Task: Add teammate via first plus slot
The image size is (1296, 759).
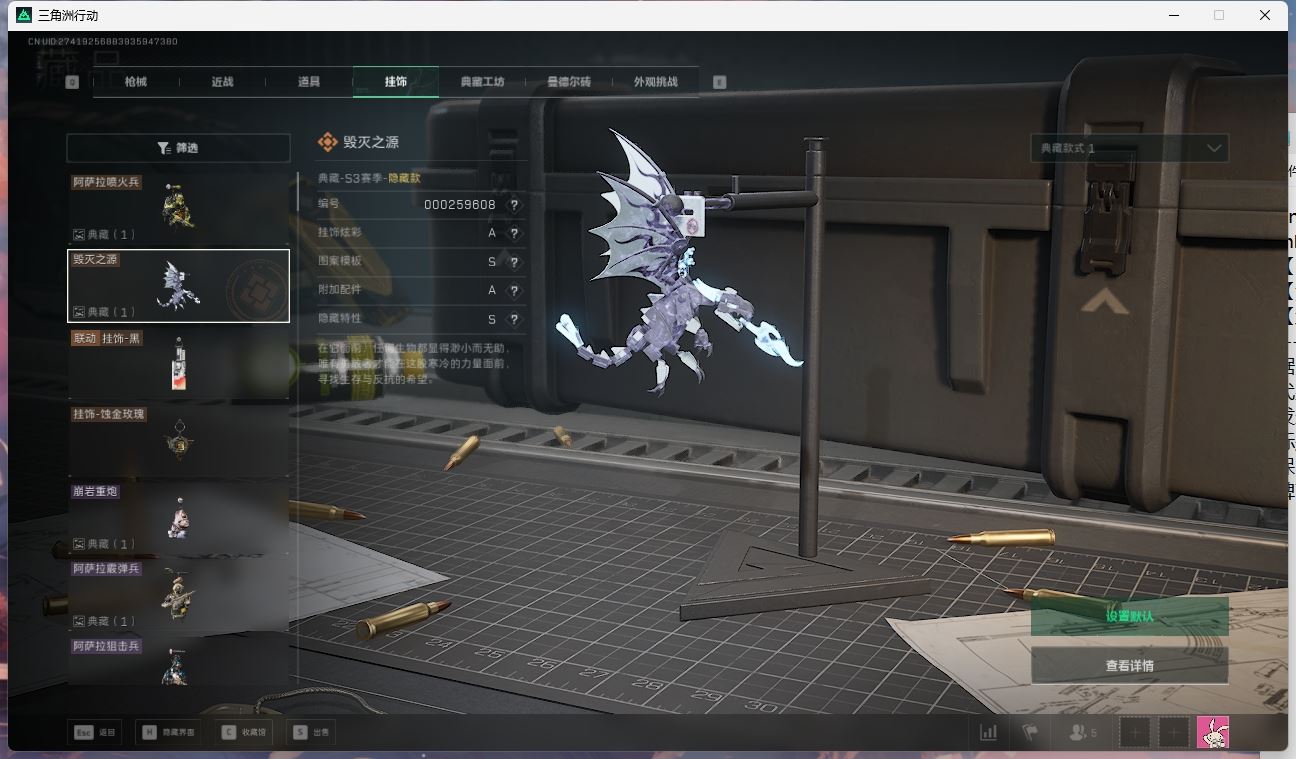Action: point(1134,732)
